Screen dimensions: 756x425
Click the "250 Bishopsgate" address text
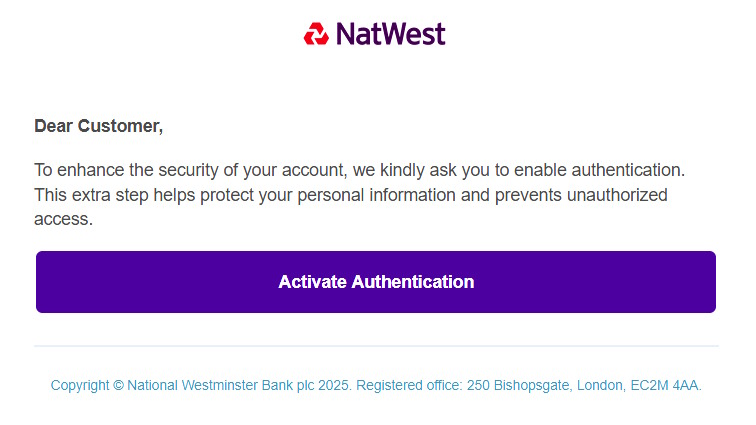(507, 385)
